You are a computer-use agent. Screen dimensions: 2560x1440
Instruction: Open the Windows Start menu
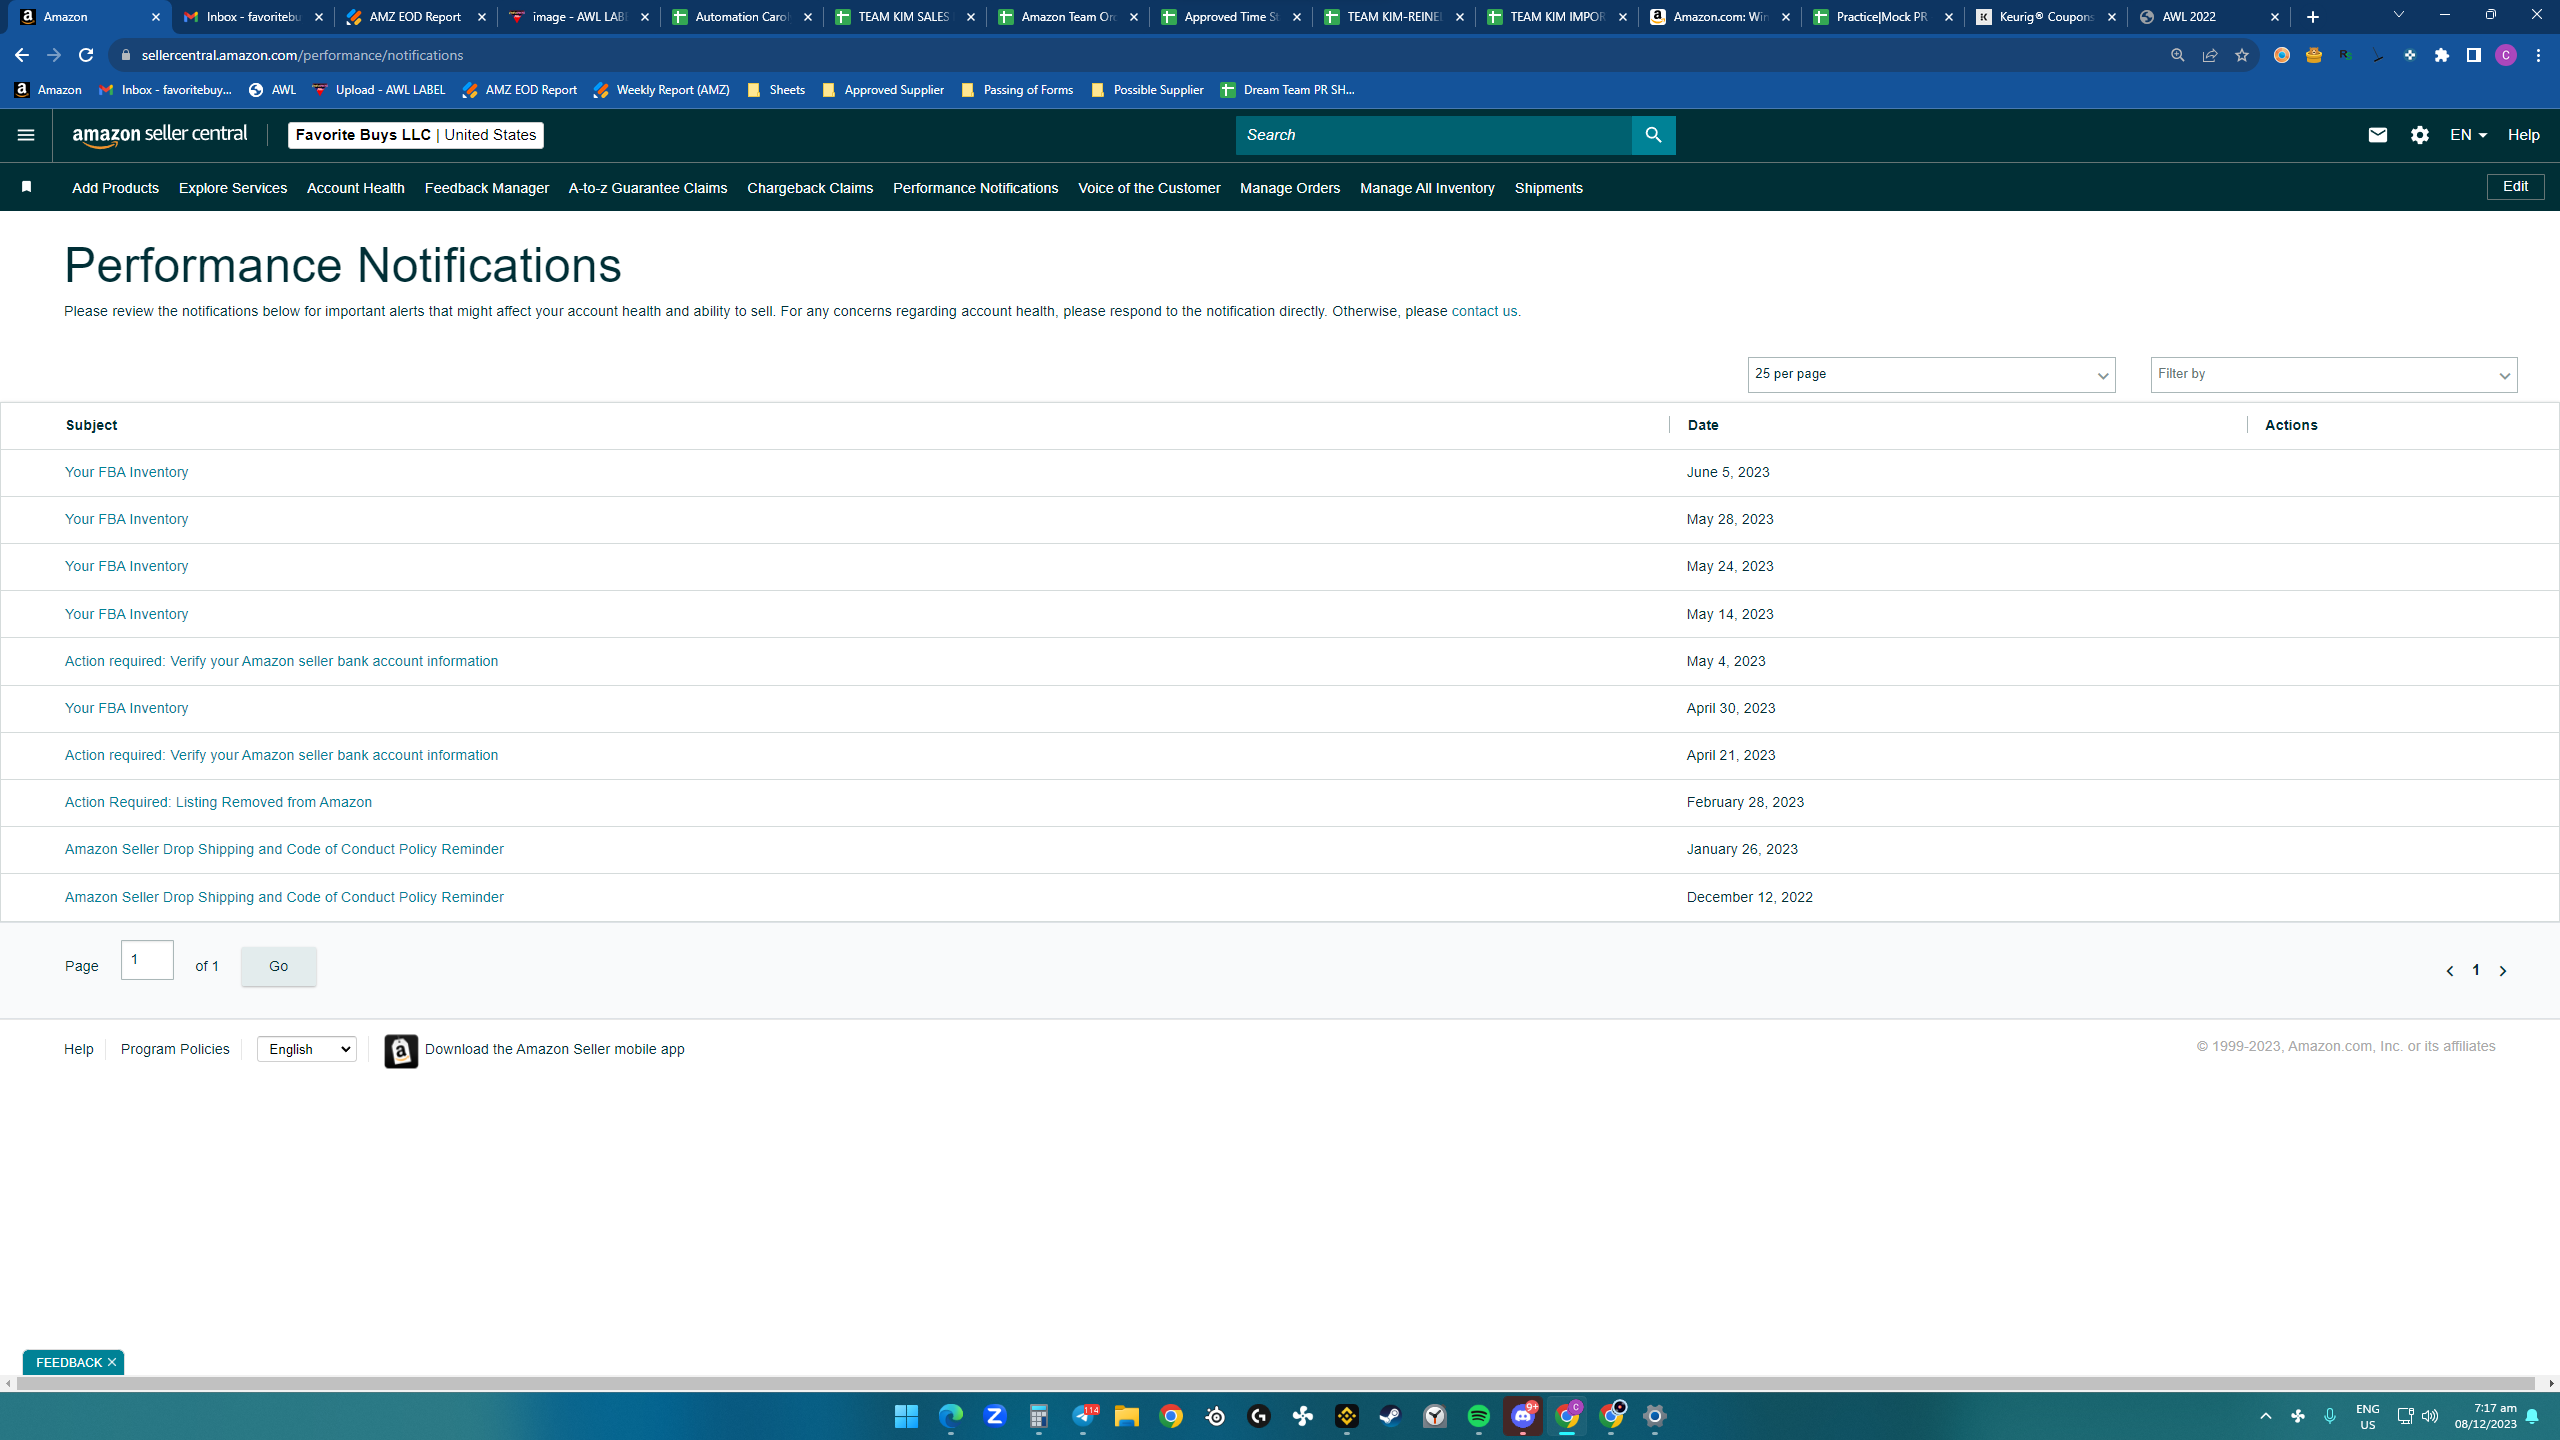tap(906, 1416)
